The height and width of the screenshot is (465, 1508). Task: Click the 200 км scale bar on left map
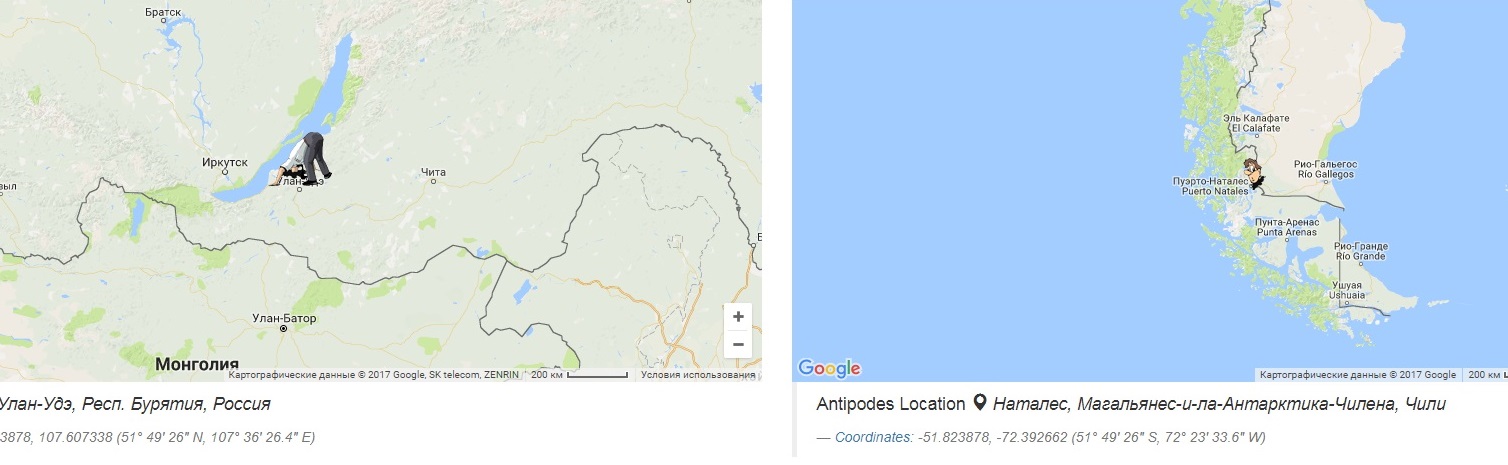coord(579,375)
